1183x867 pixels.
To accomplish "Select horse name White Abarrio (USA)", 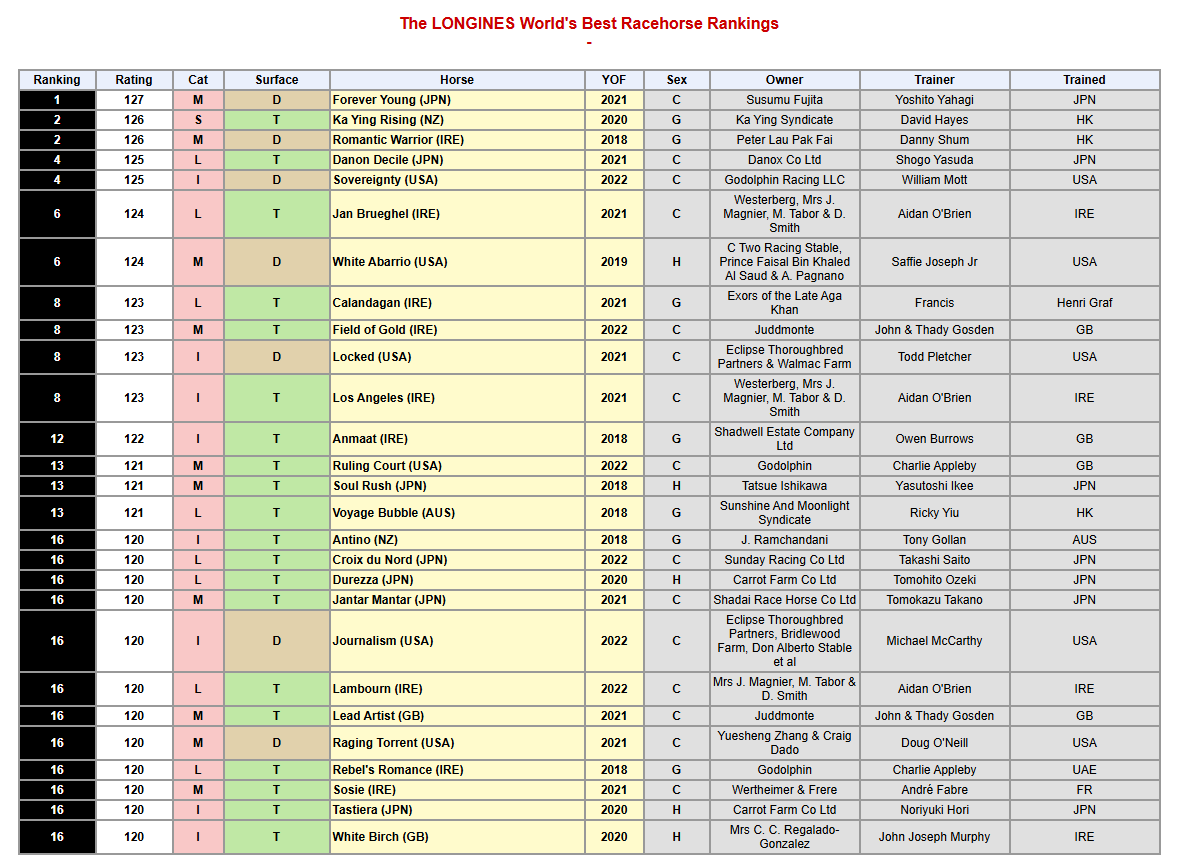I will [x=390, y=262].
